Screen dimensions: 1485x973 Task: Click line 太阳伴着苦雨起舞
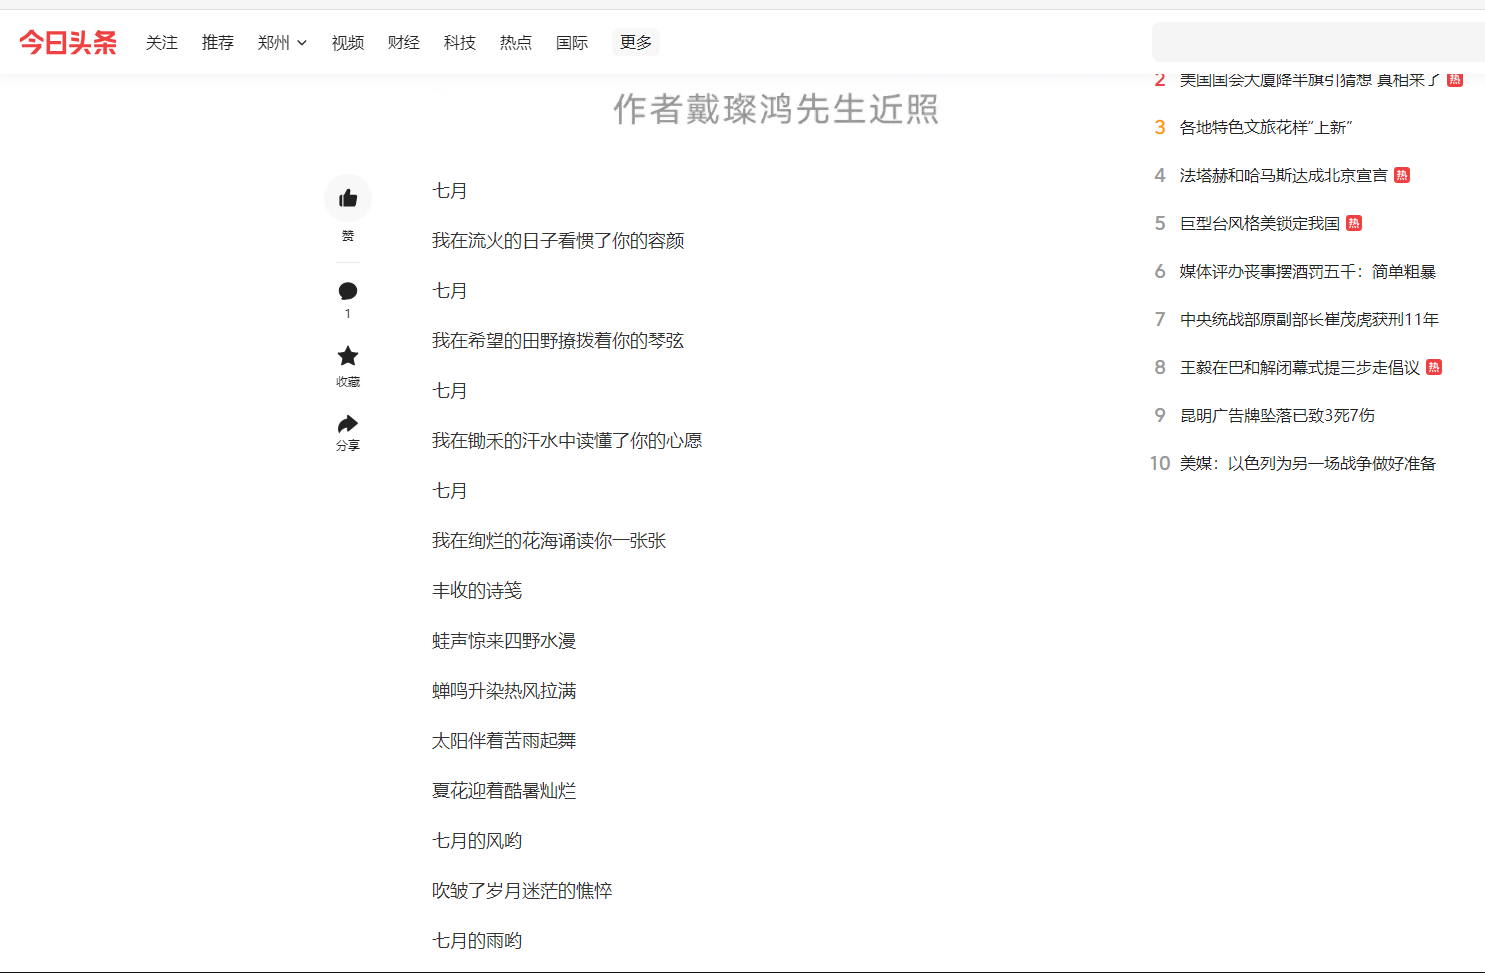click(x=504, y=741)
